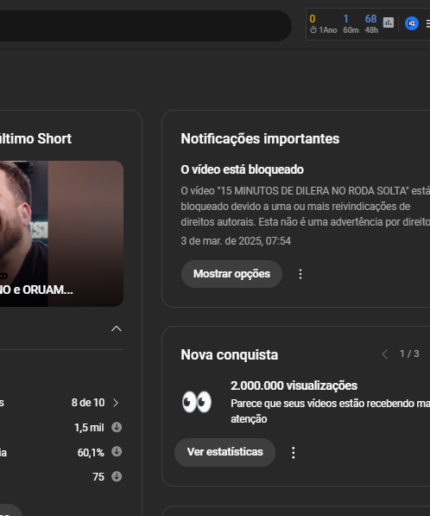Click the 2.000.000 visualizações achievement title
Viewport: 430px width, 516px height.
[294, 386]
